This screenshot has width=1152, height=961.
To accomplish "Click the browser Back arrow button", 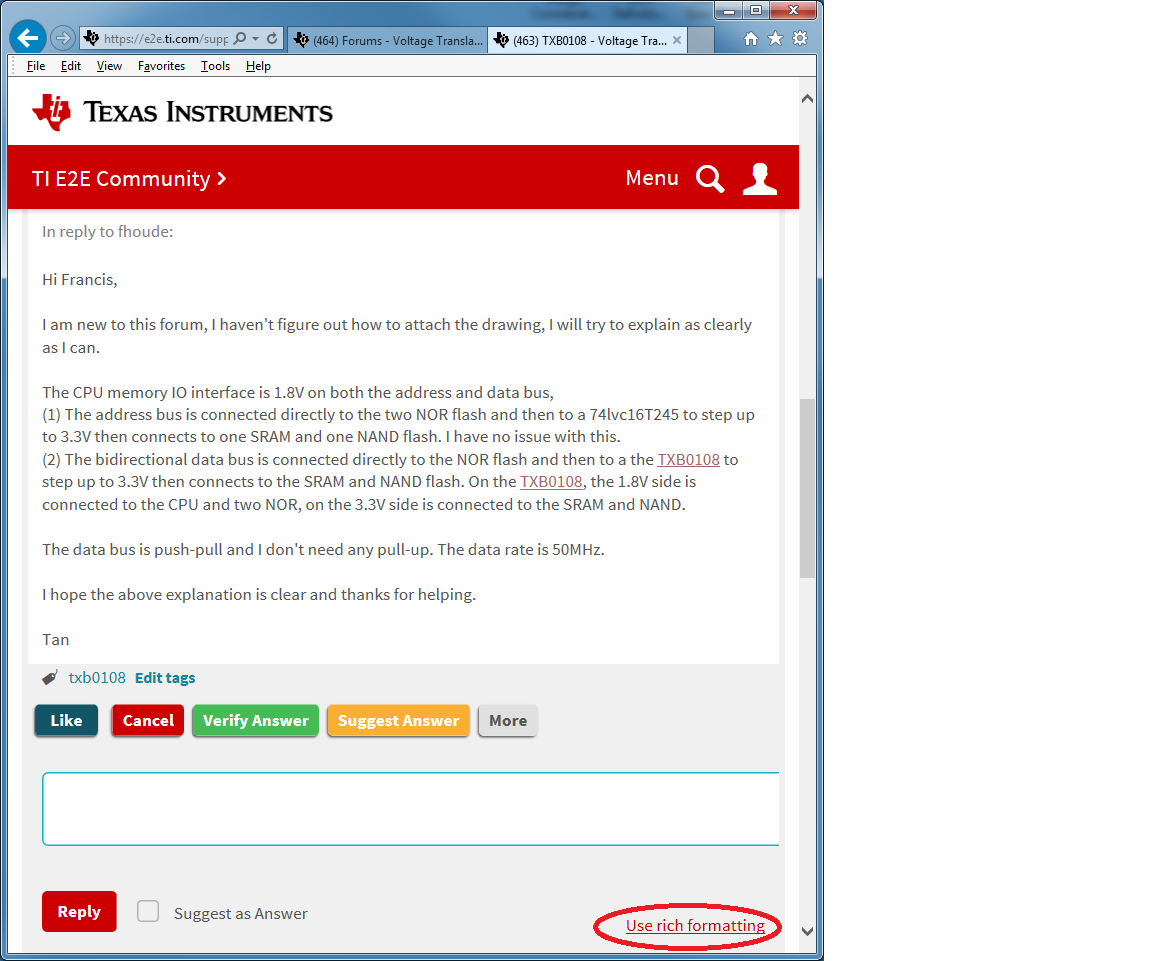I will 28,37.
